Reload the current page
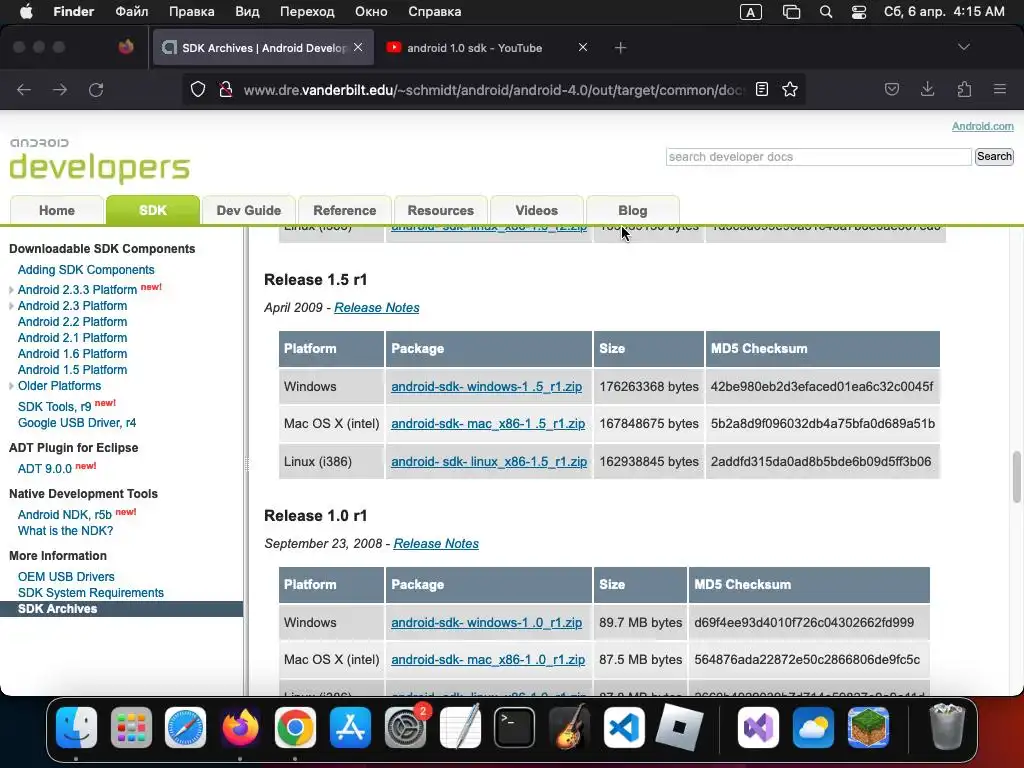 tap(96, 89)
